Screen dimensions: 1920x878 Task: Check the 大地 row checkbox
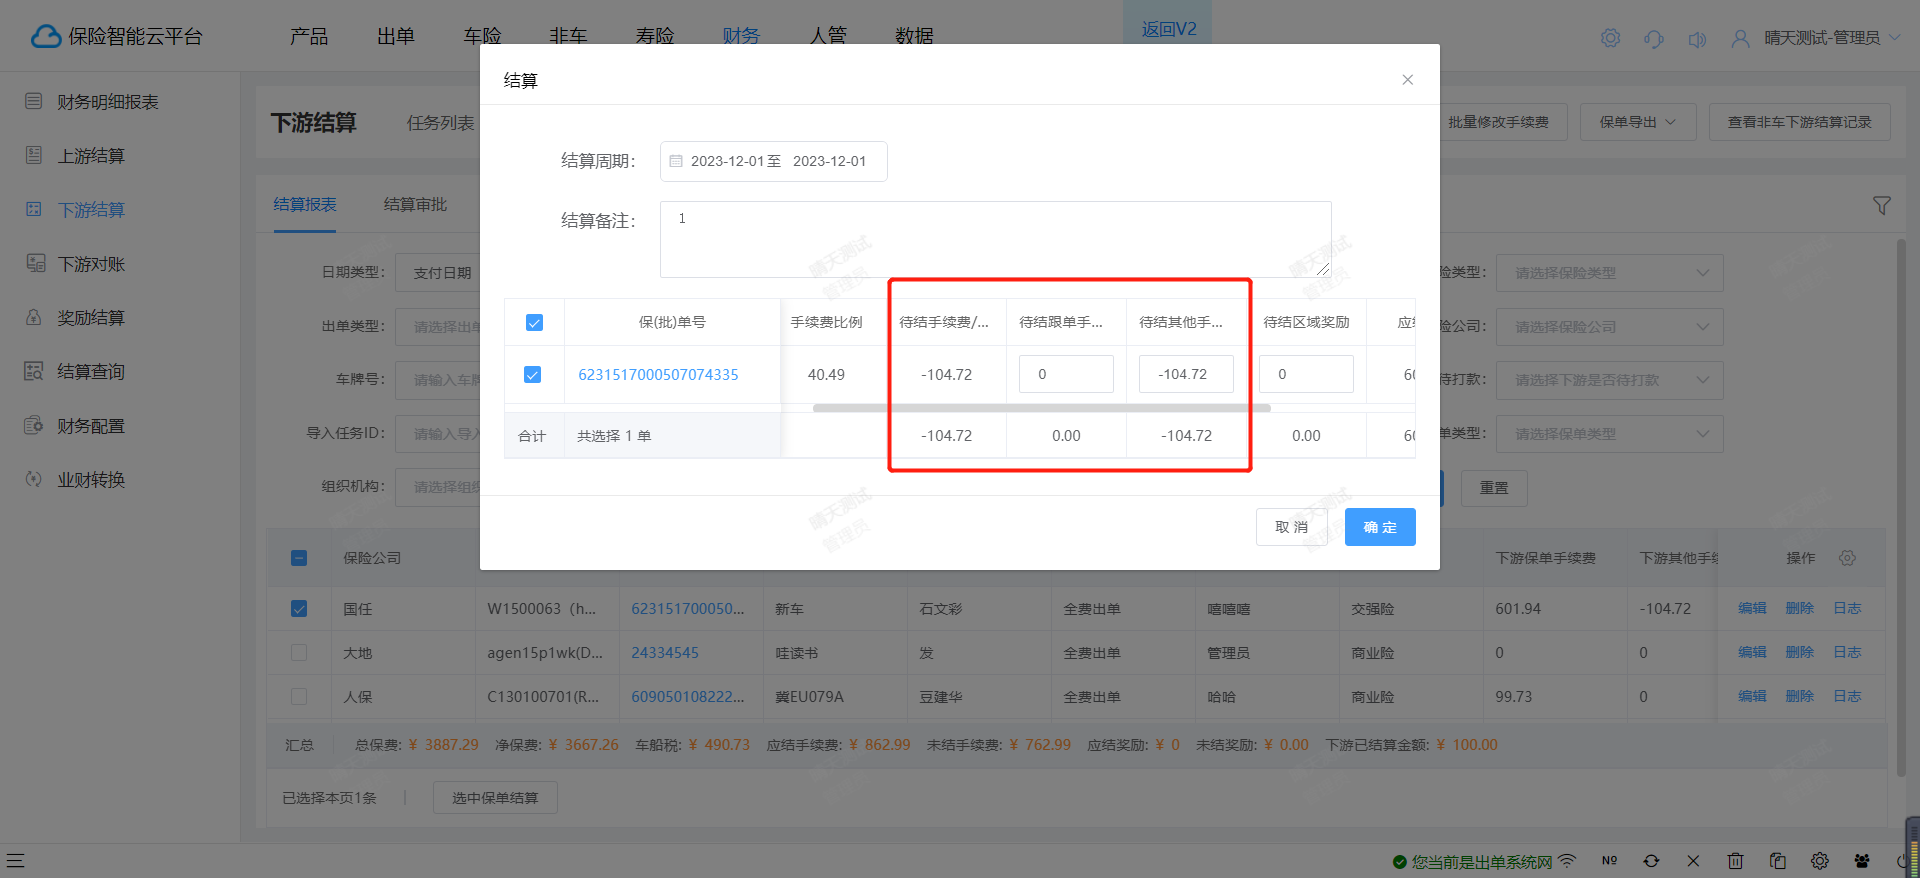[299, 652]
